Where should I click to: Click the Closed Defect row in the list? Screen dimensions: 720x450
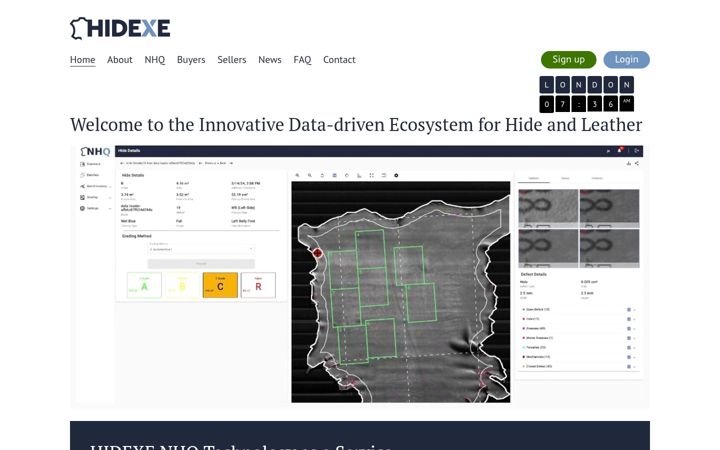(x=580, y=366)
